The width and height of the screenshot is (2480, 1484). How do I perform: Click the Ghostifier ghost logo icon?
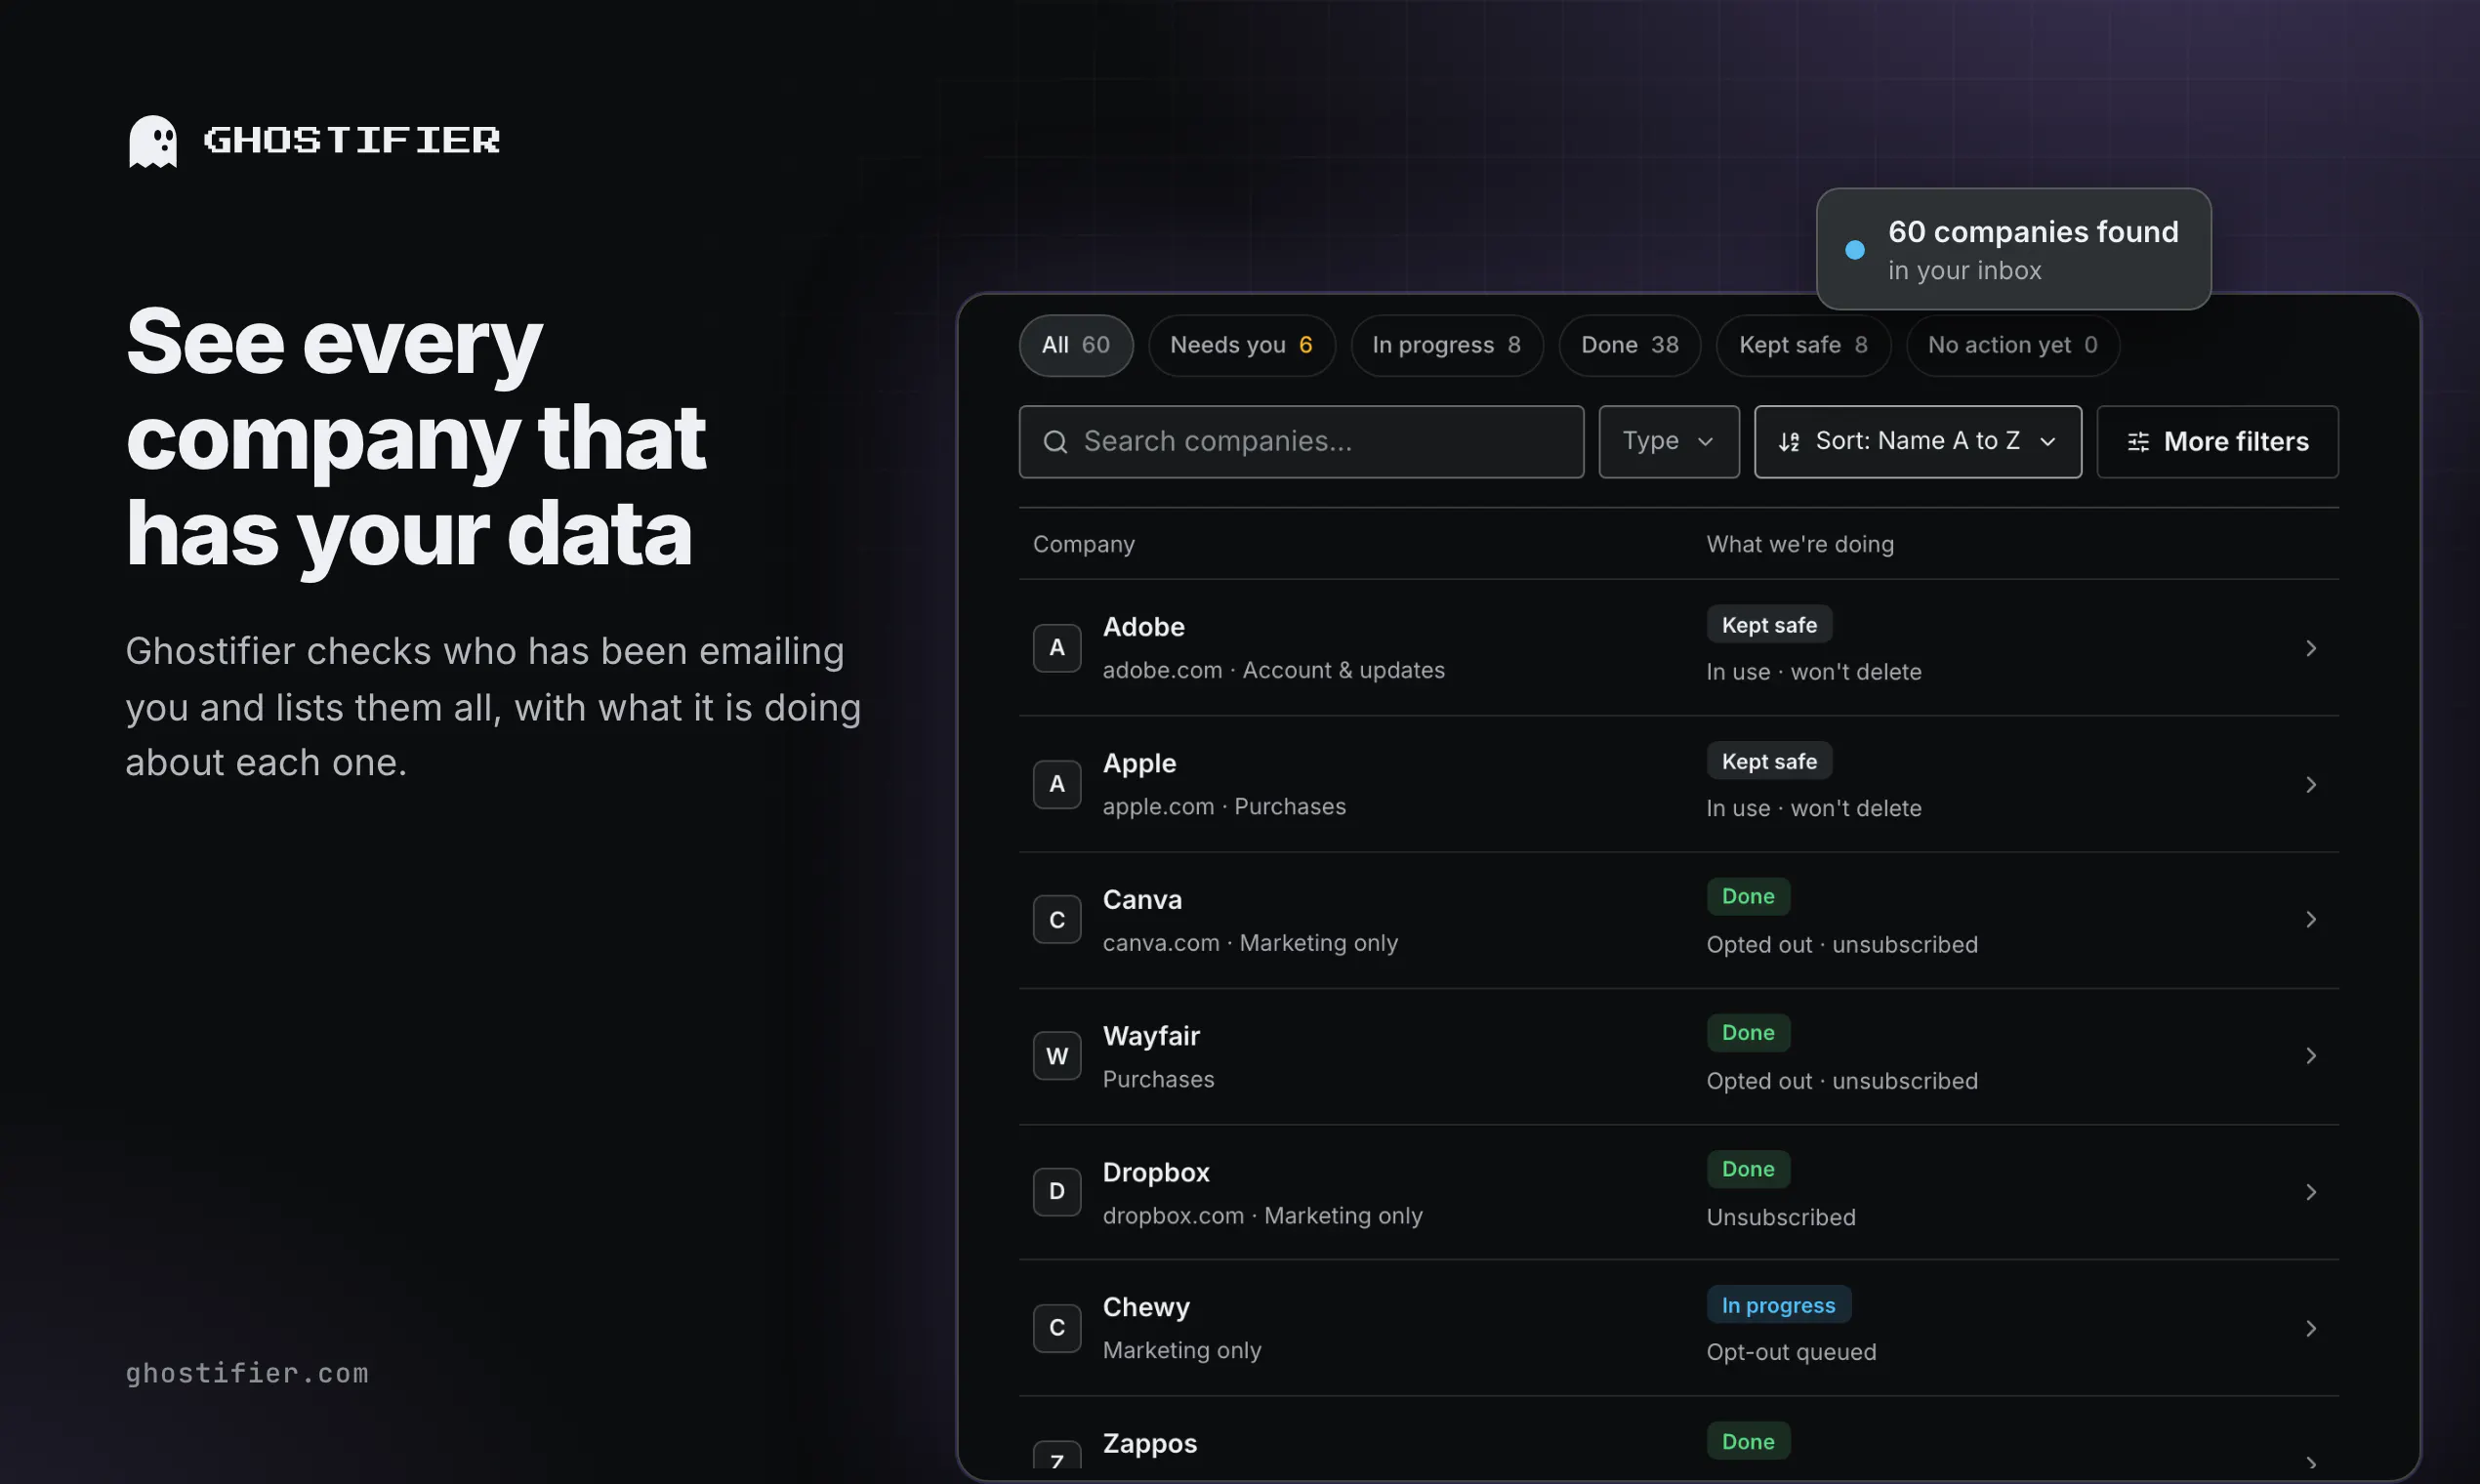pyautogui.click(x=153, y=141)
